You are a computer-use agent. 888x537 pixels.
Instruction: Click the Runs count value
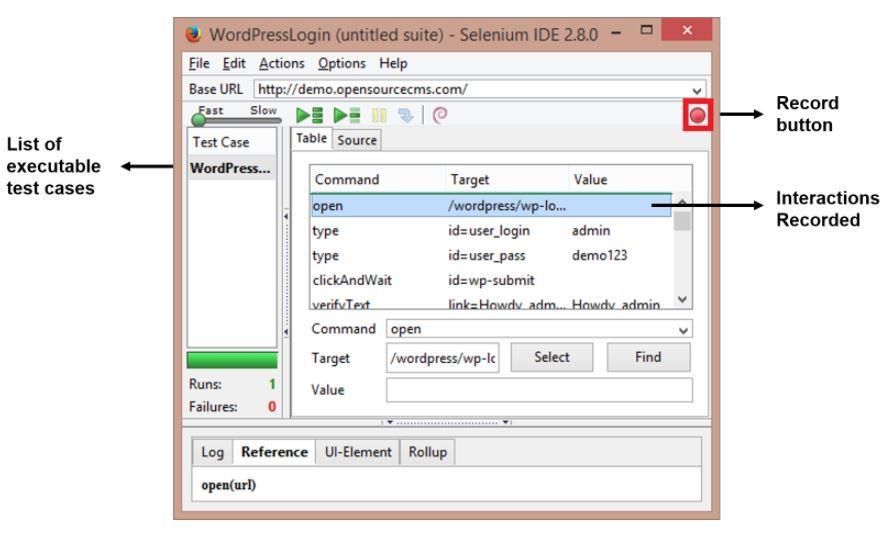coord(272,384)
